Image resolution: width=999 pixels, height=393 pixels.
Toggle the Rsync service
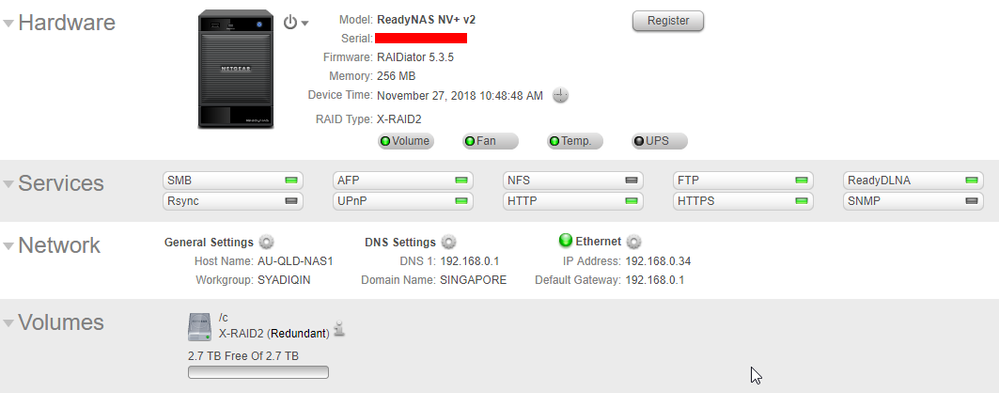233,201
